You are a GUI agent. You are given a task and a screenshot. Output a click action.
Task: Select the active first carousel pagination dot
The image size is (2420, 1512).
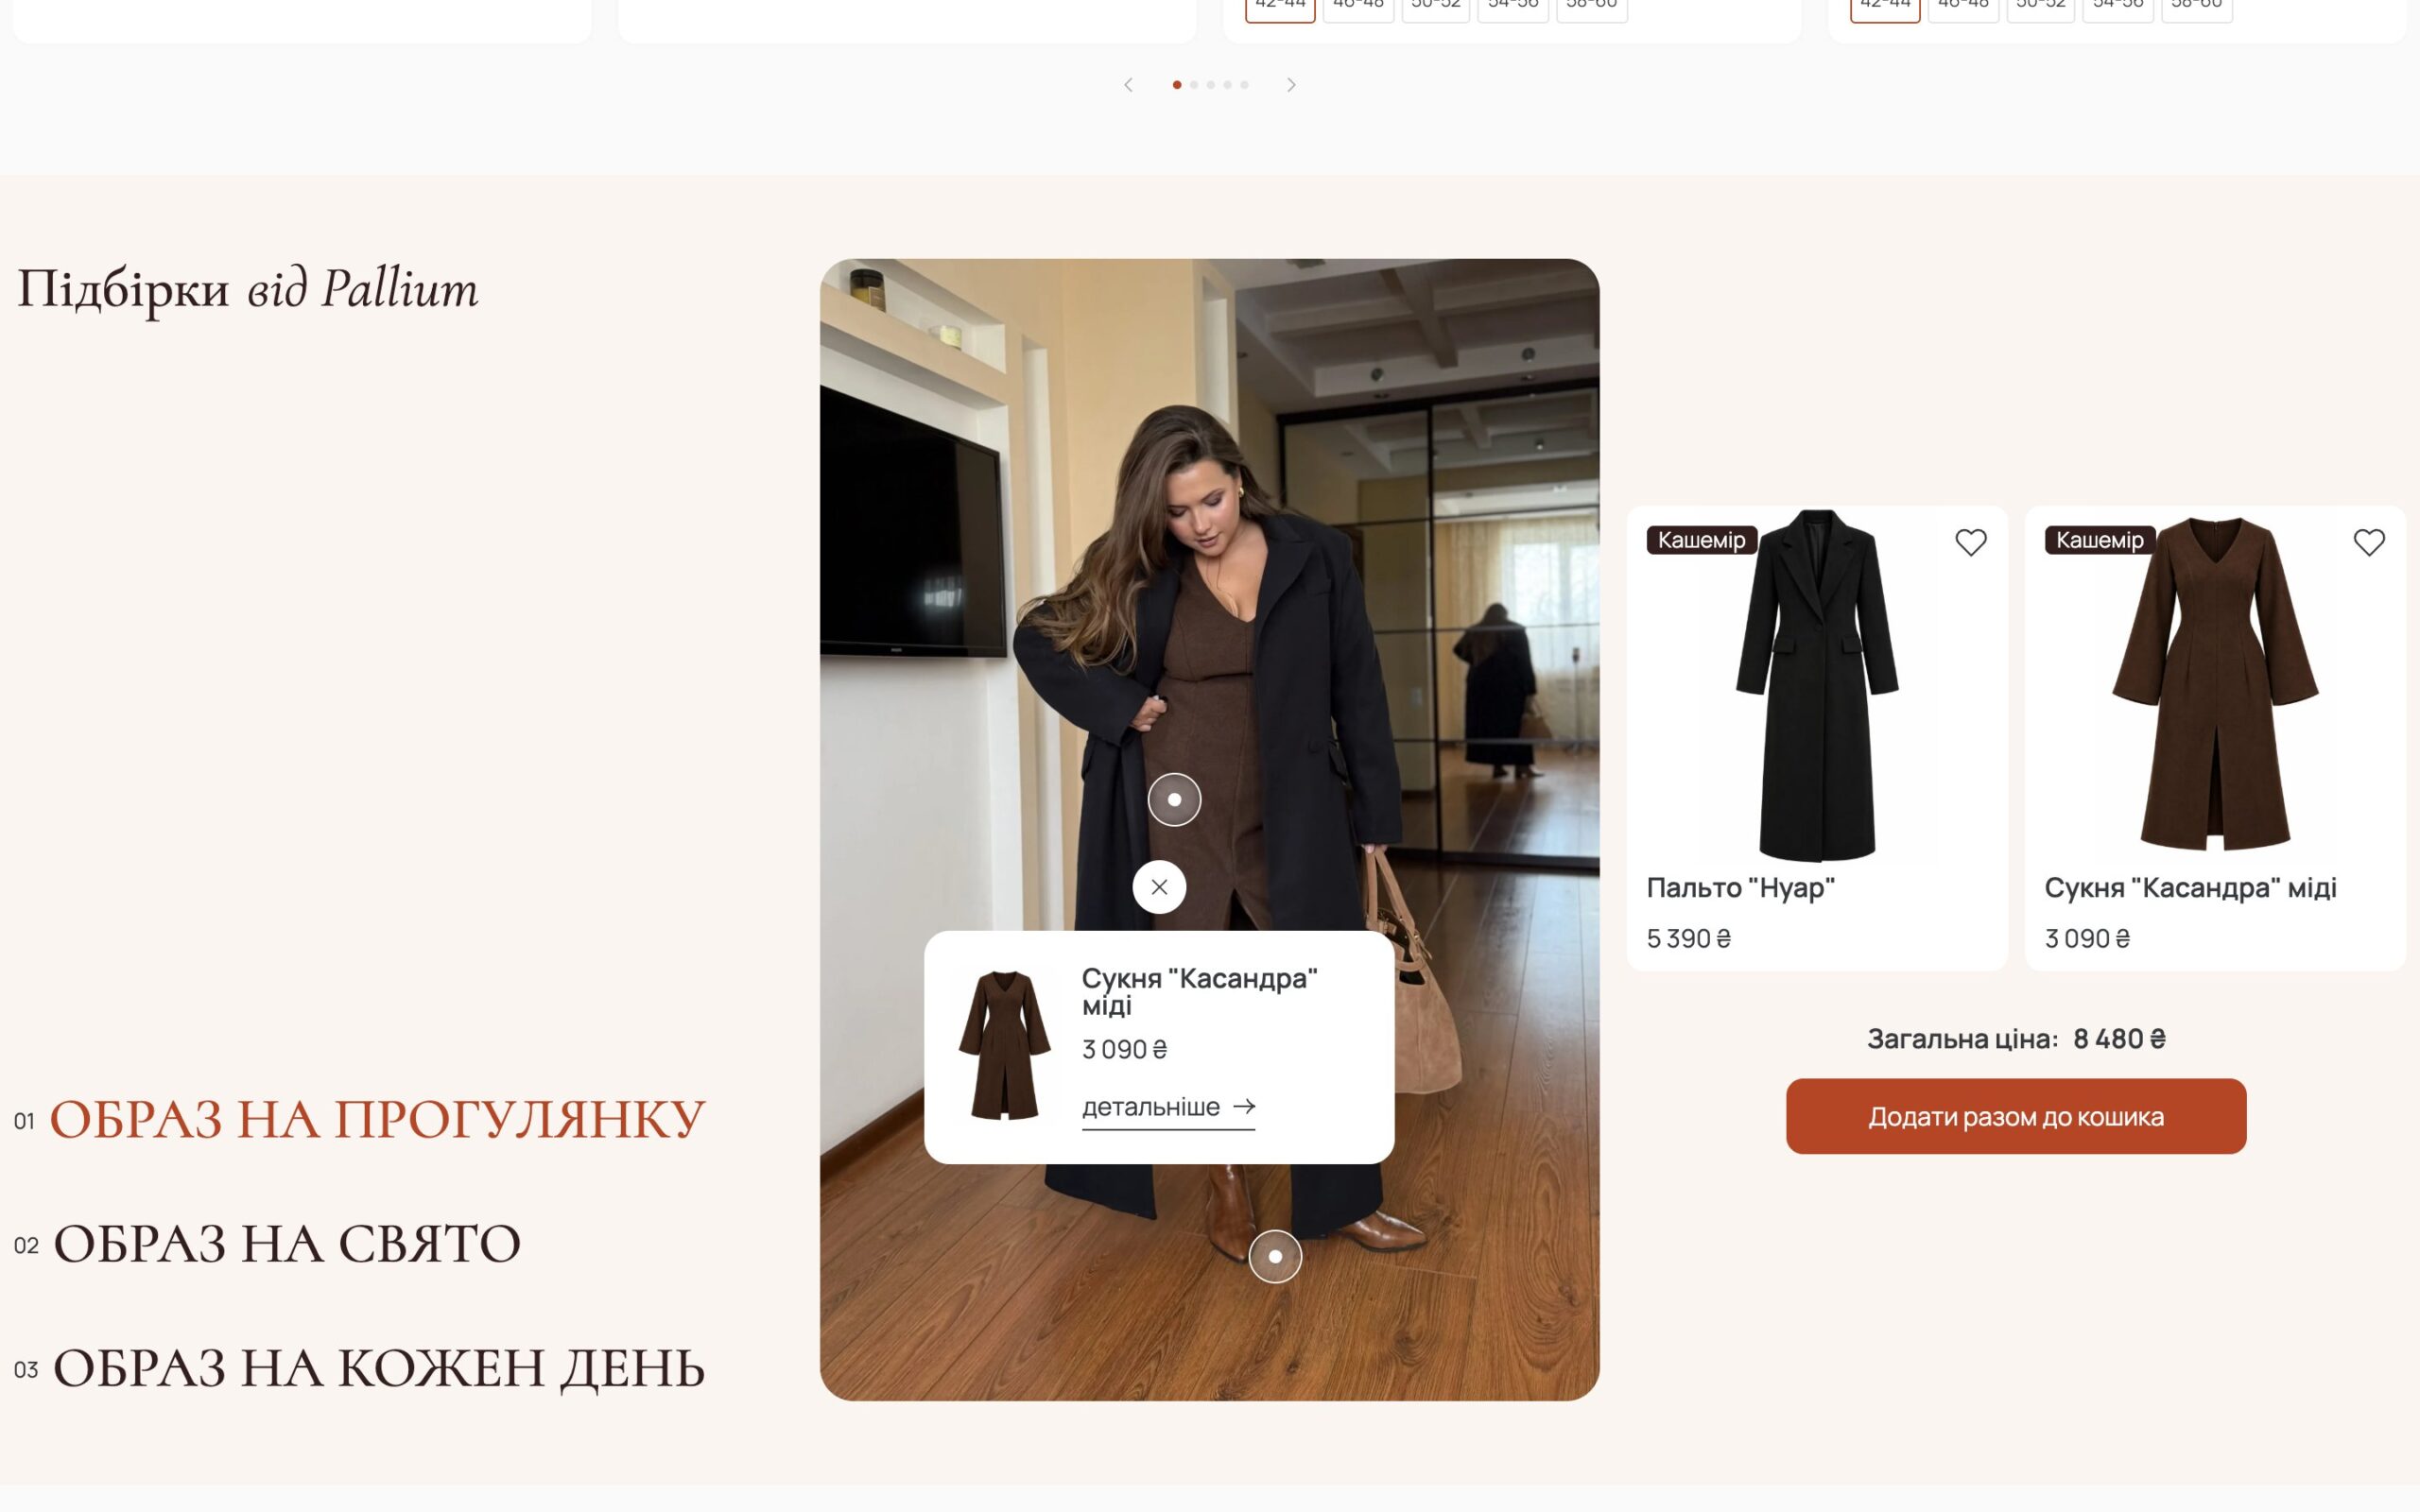[x=1177, y=85]
